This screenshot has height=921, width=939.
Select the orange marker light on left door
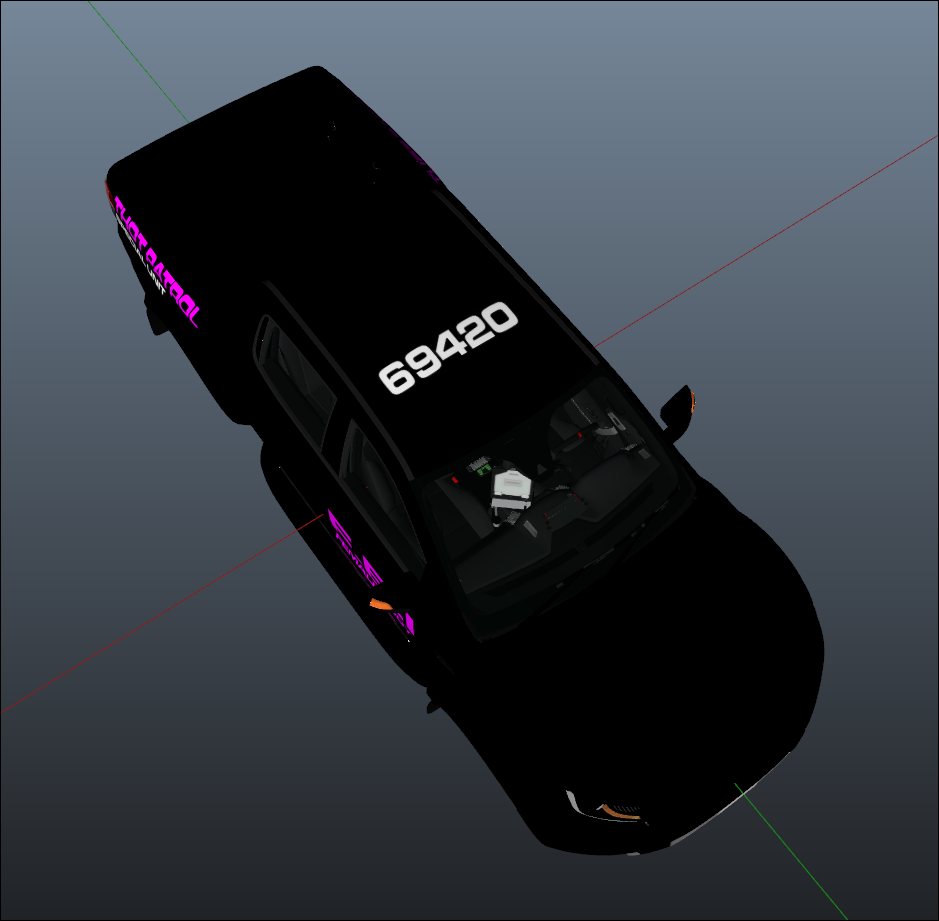pos(380,604)
